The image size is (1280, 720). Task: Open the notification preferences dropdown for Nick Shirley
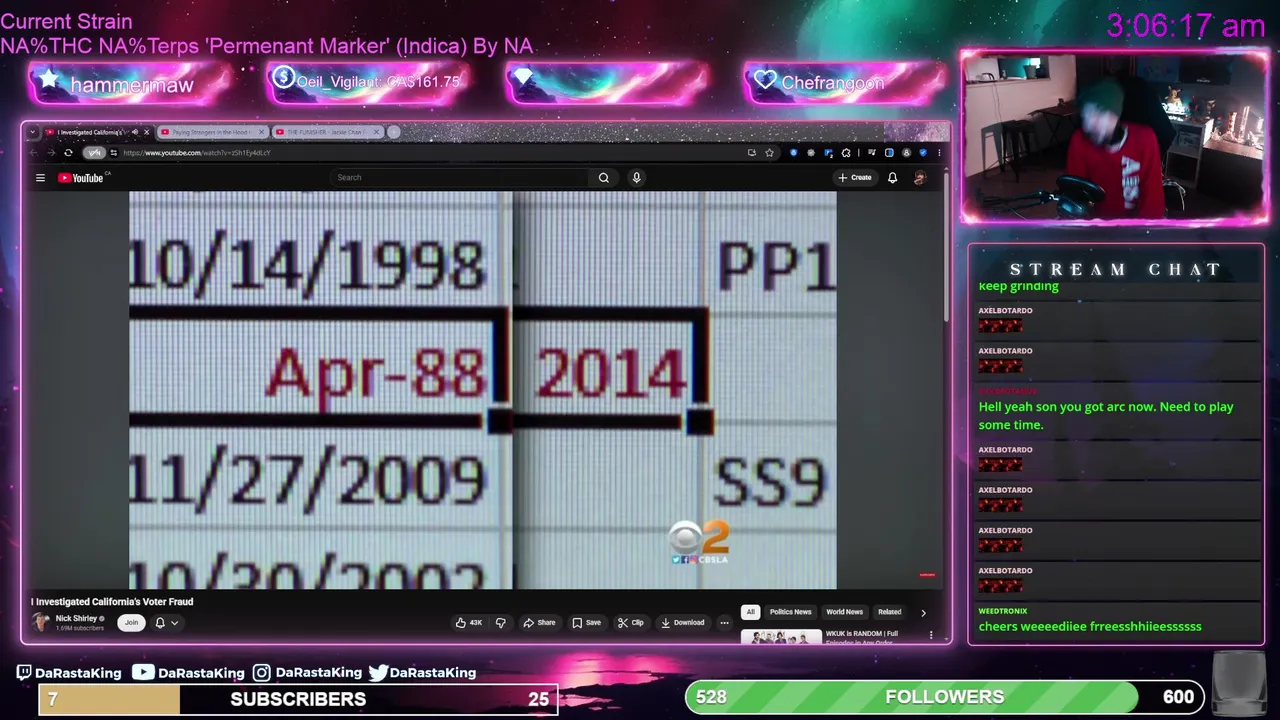click(x=166, y=622)
